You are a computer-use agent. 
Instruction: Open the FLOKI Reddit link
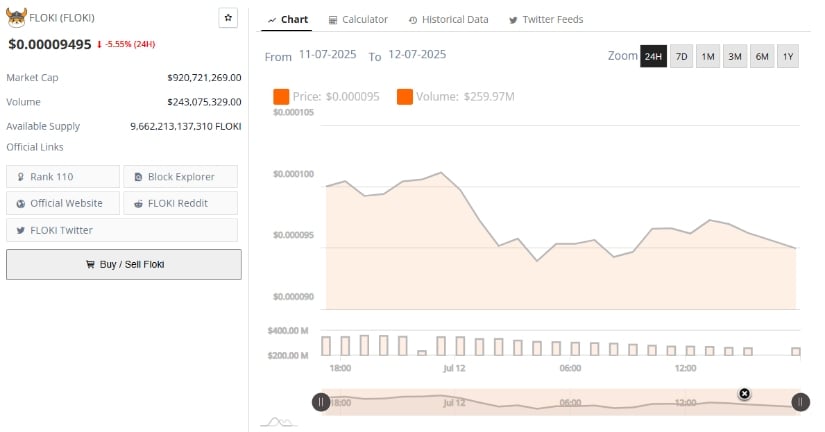(180, 203)
